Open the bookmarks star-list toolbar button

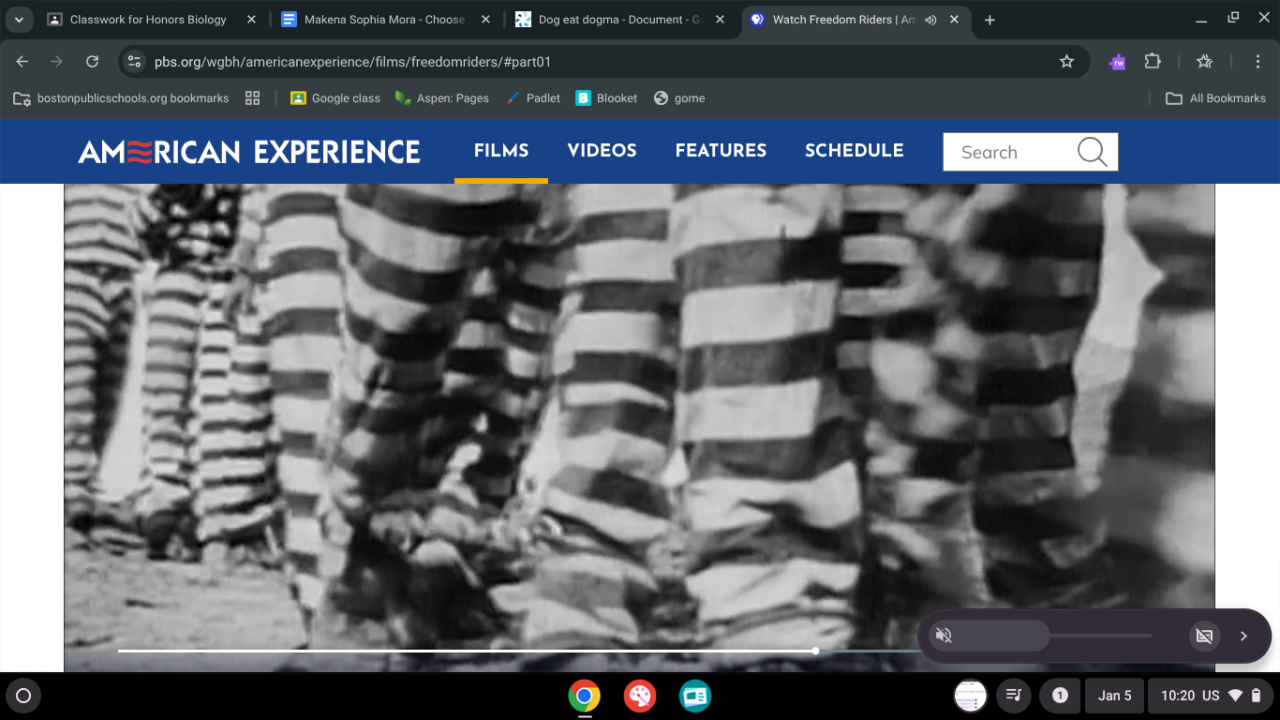pos(1204,62)
